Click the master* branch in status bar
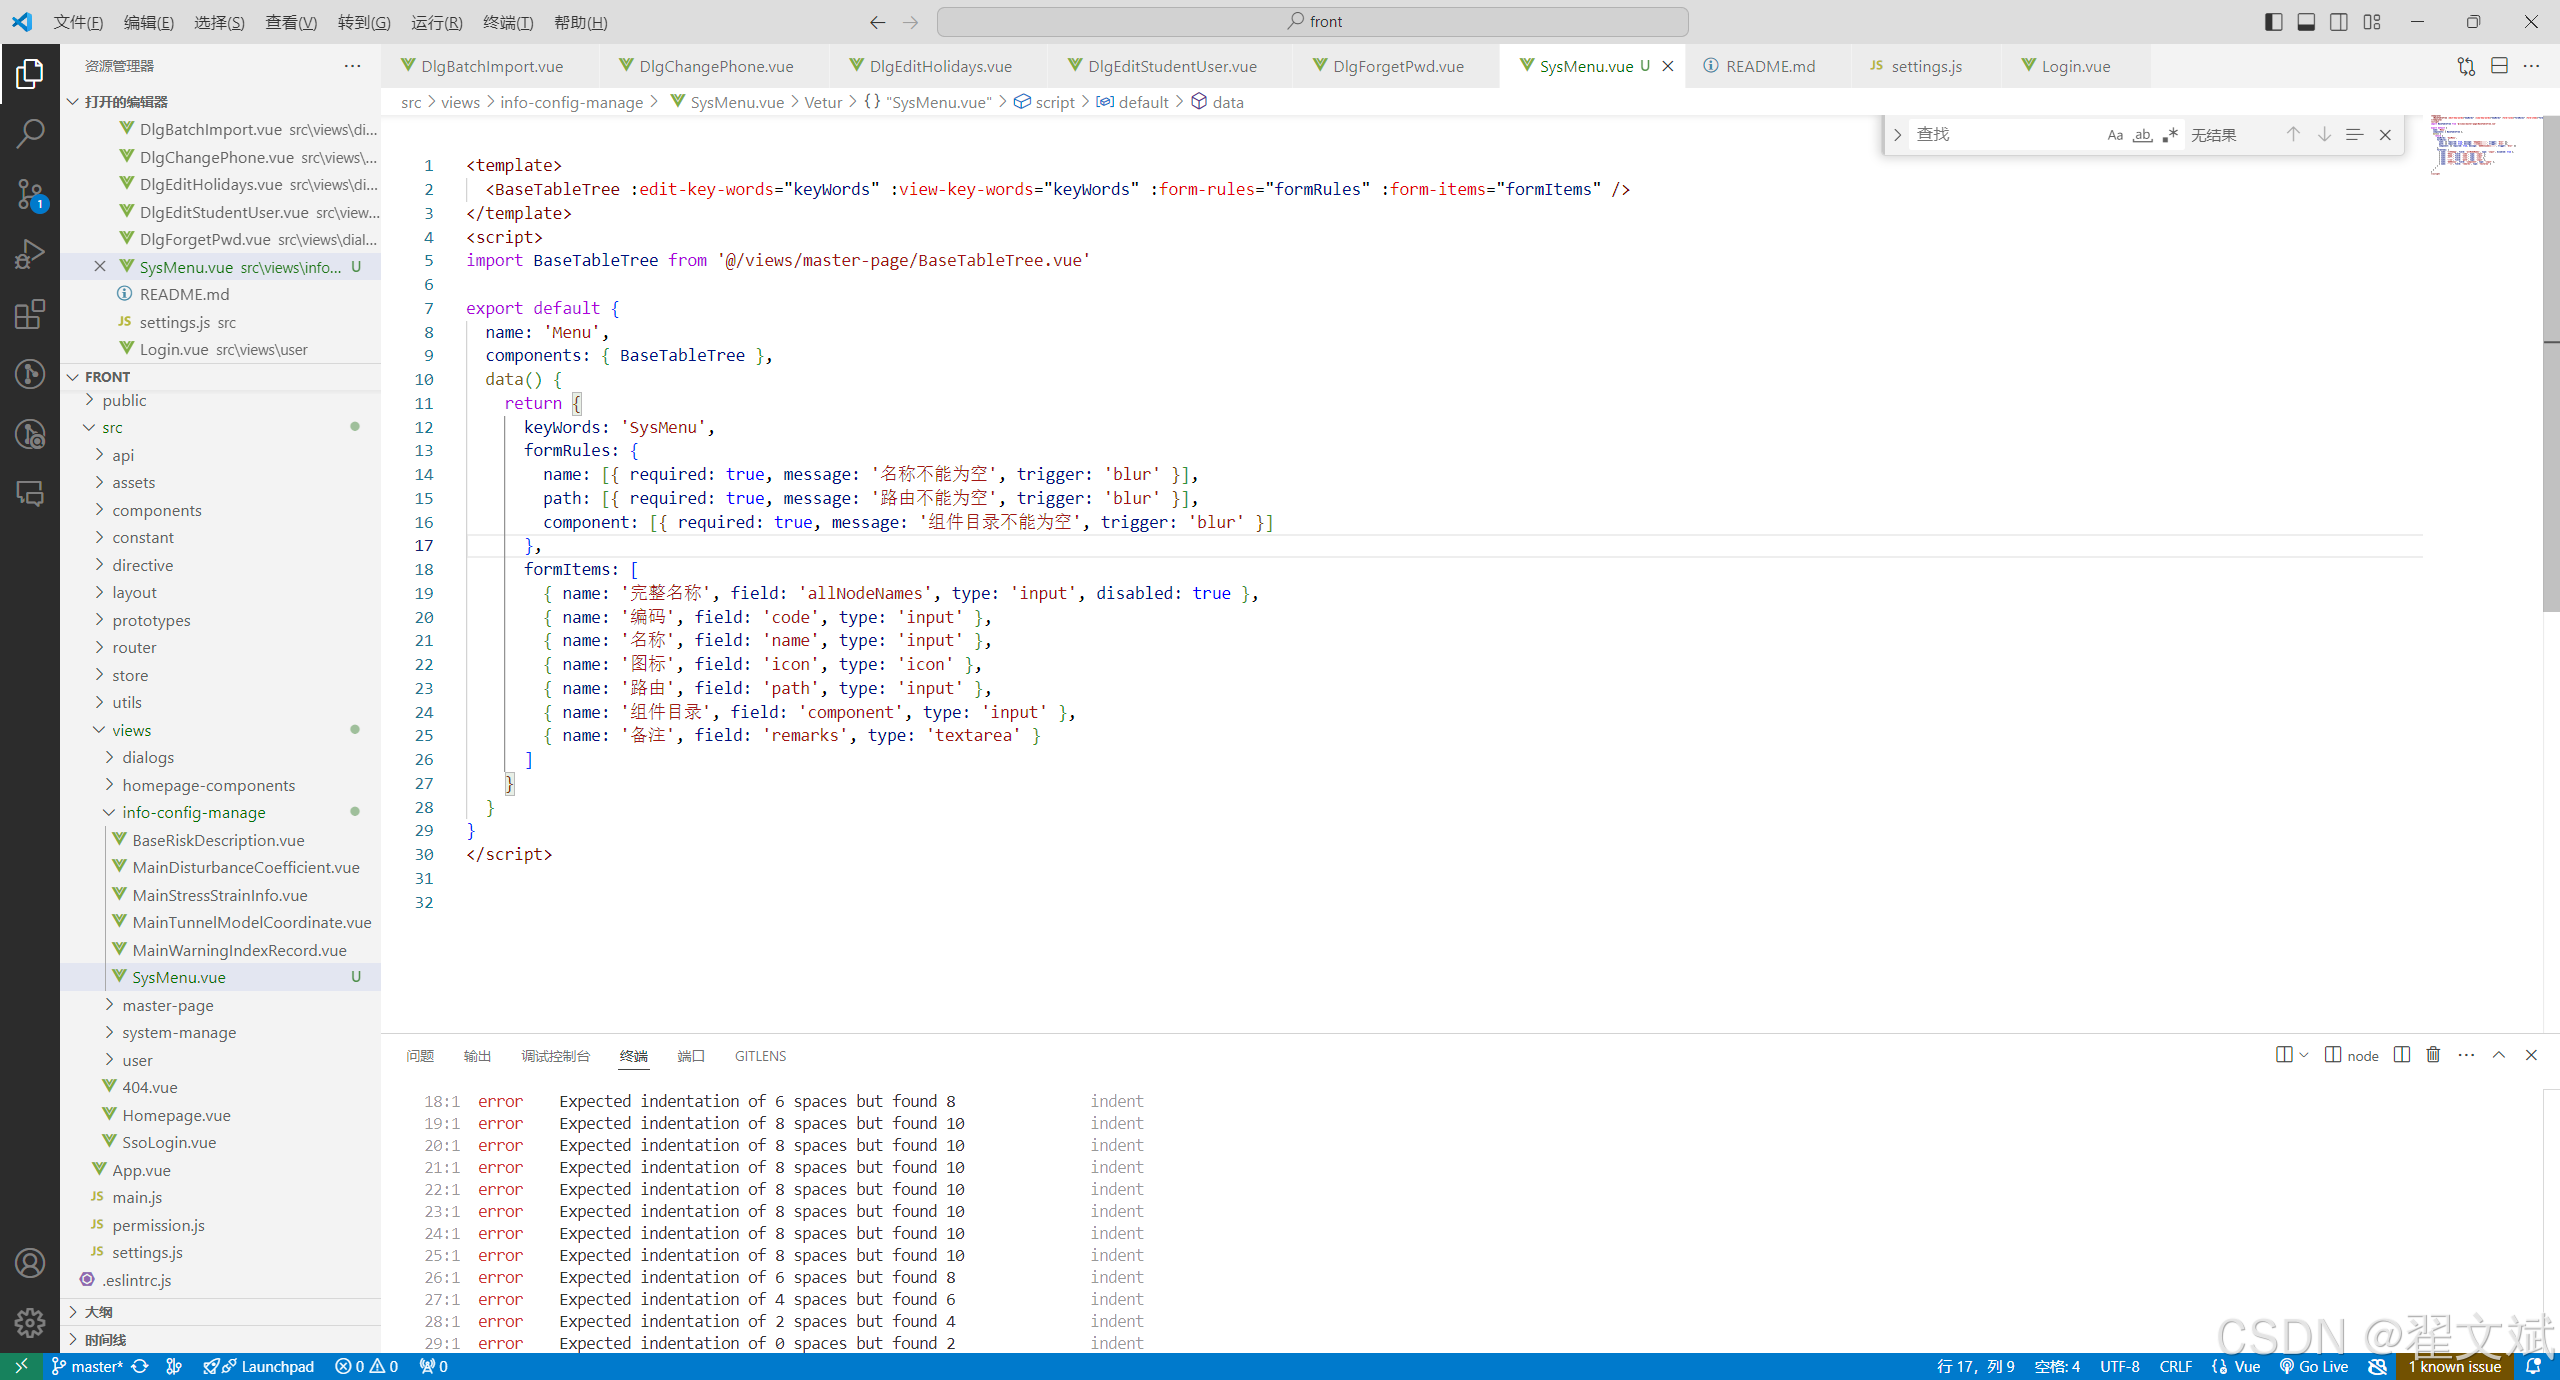Viewport: 2560px width, 1380px height. tap(88, 1366)
